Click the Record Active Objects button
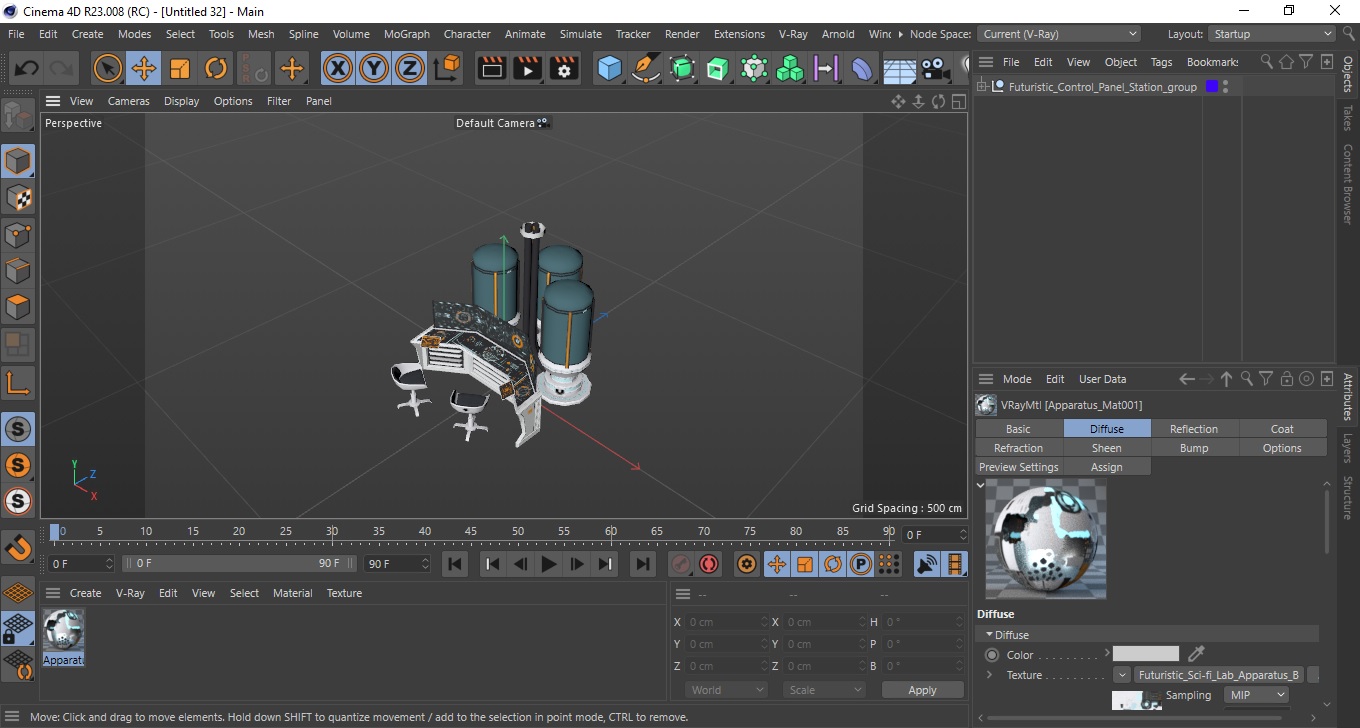Viewport: 1360px width, 728px height. coord(681,564)
